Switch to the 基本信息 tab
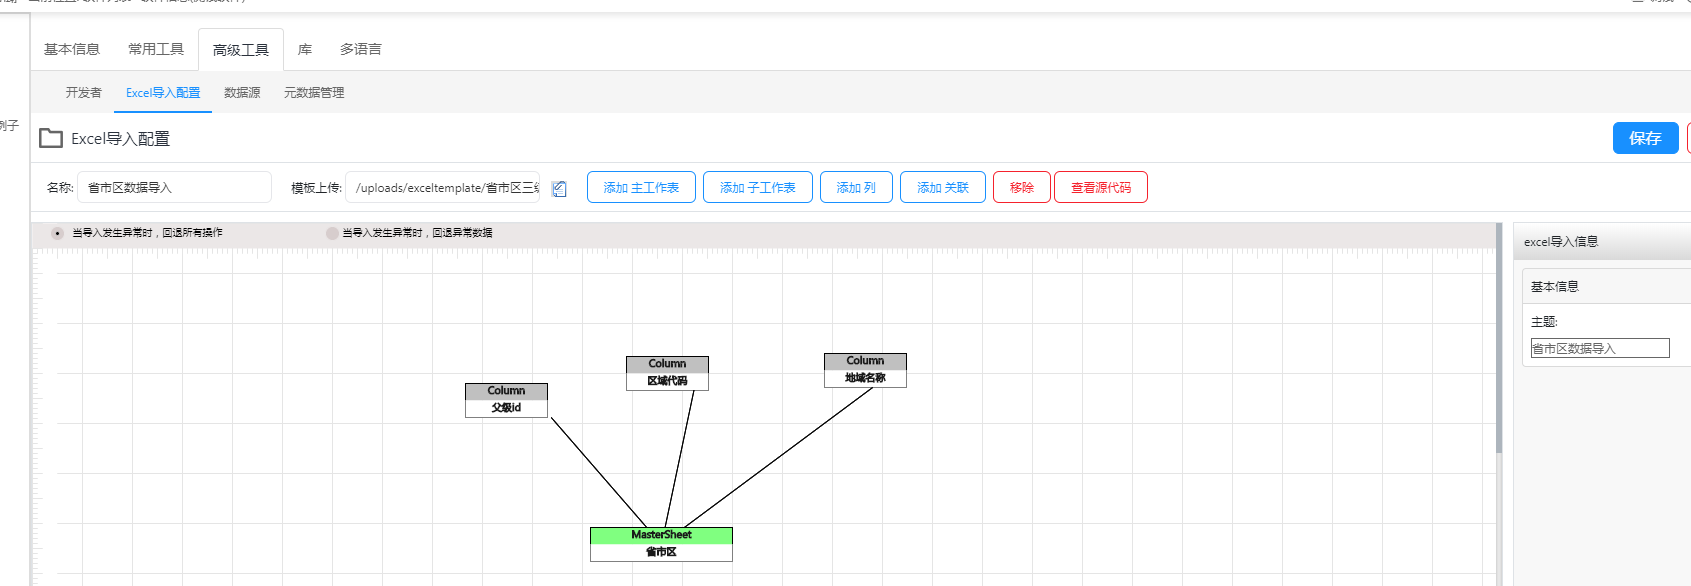The image size is (1691, 586). (x=72, y=49)
